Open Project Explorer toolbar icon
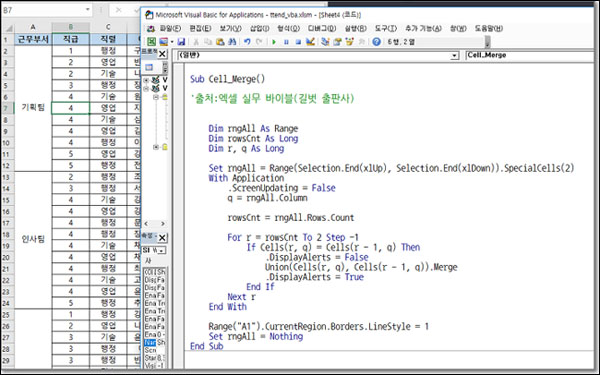Image resolution: width=600 pixels, height=375 pixels. (x=325, y=42)
